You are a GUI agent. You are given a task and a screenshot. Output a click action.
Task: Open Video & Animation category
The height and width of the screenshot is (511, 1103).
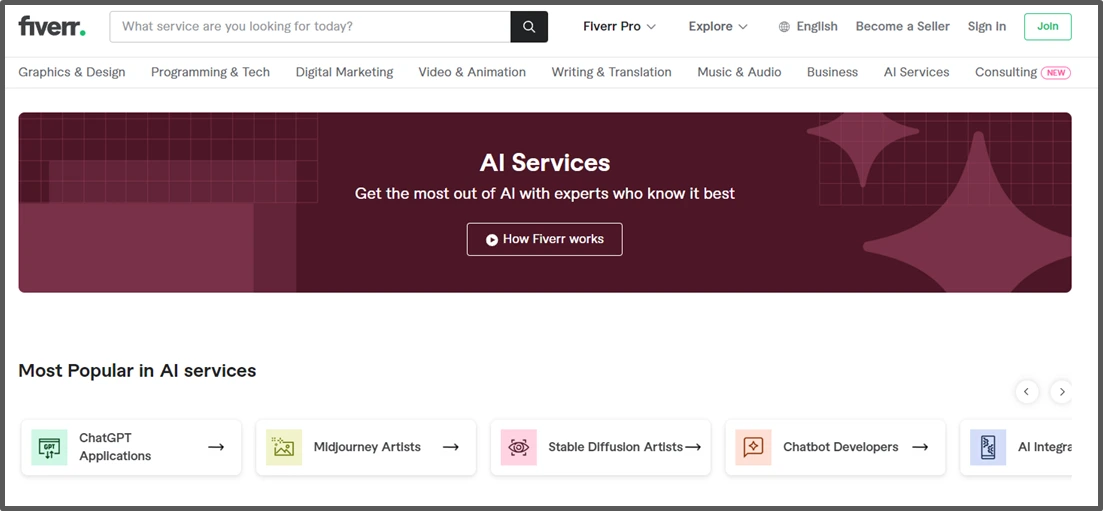tap(472, 72)
